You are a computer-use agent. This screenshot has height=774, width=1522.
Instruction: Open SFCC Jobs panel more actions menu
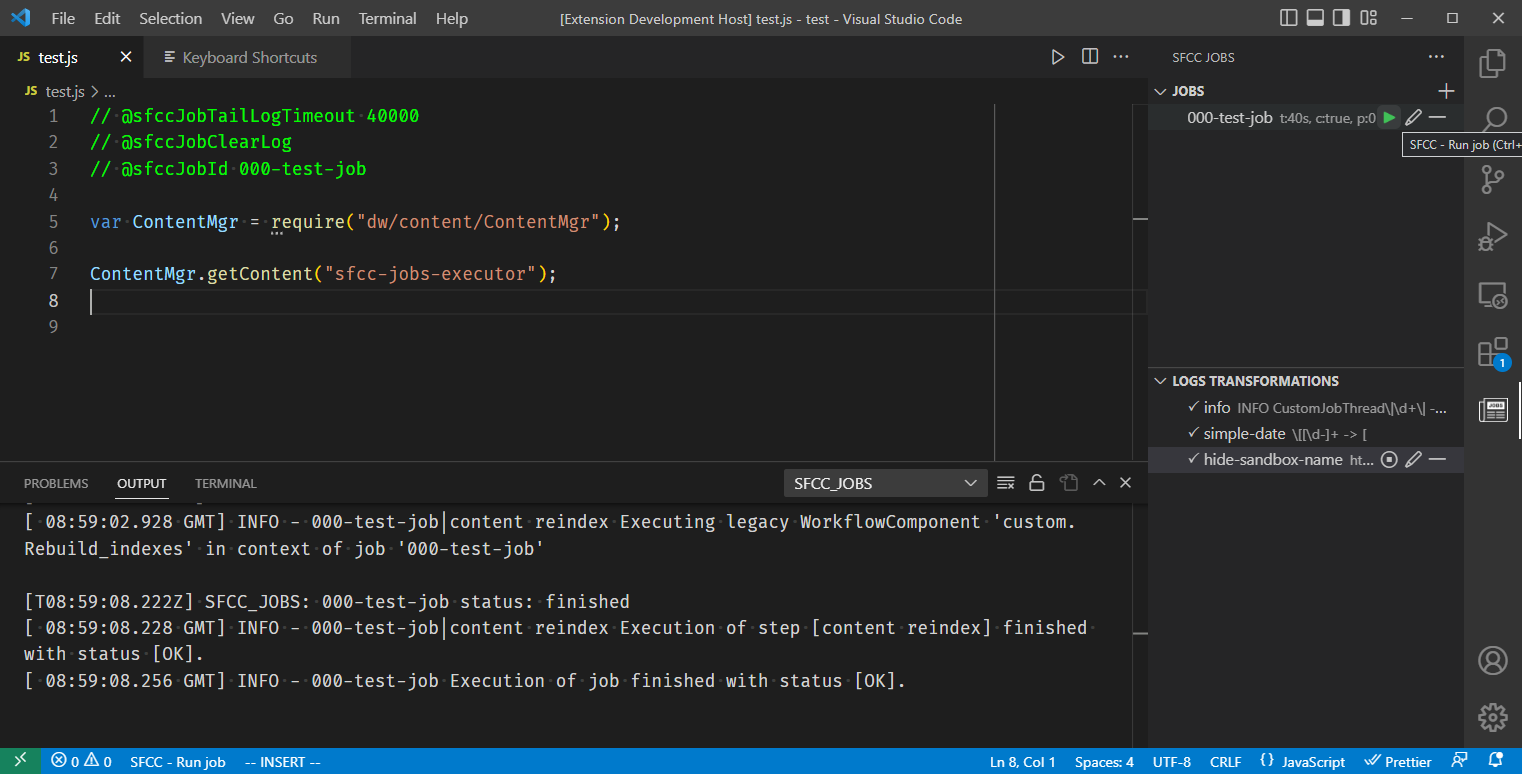pos(1436,57)
